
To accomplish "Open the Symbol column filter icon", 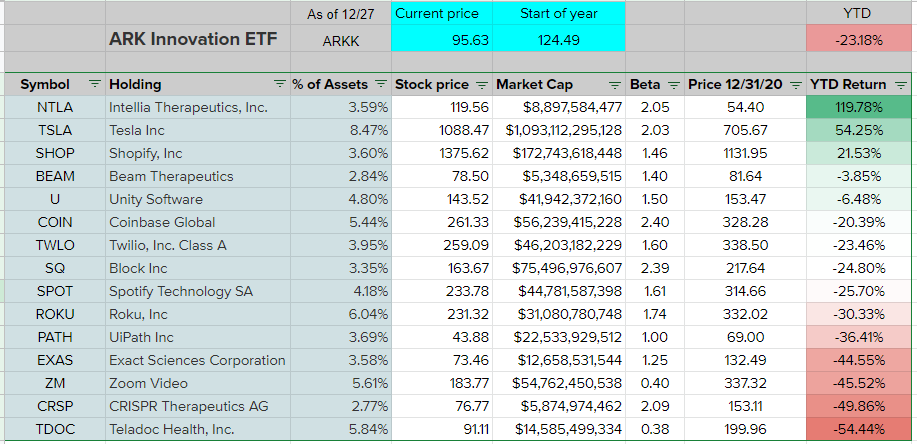I will point(94,85).
